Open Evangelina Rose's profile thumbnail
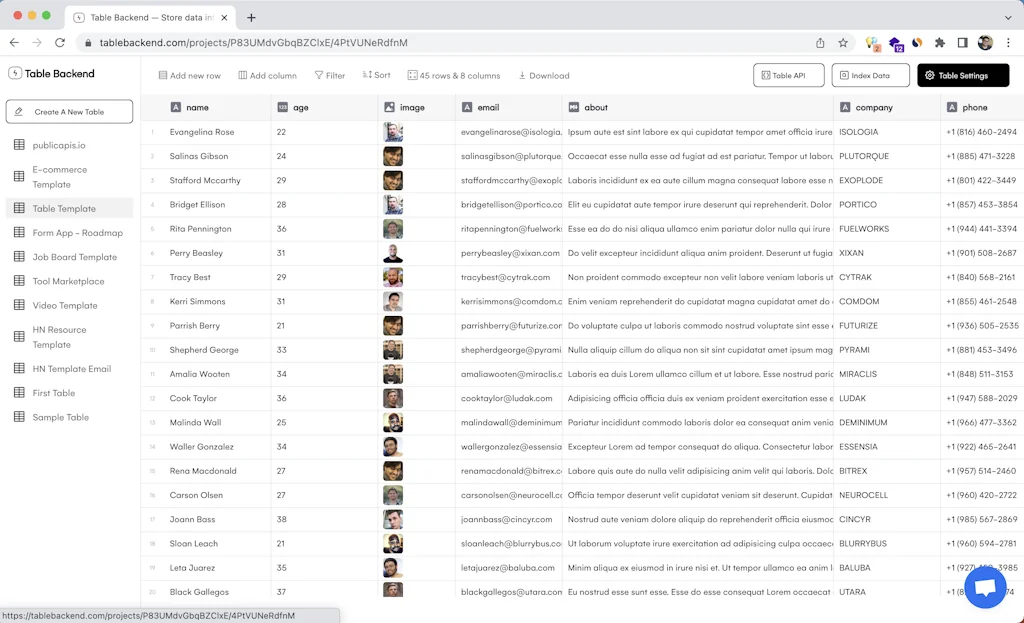 click(392, 131)
